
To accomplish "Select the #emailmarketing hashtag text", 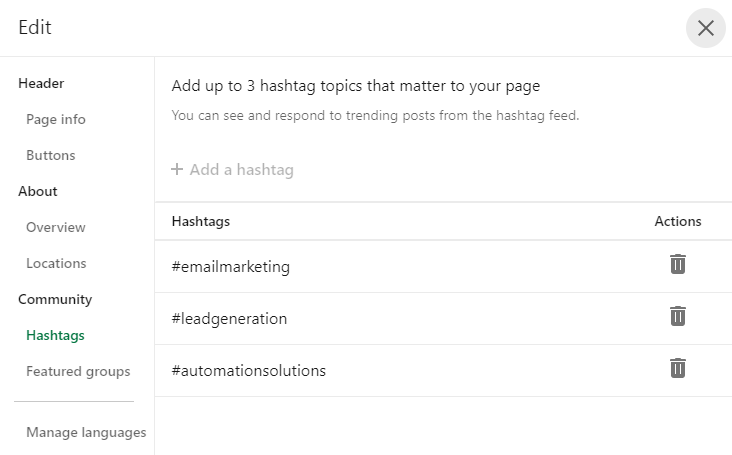I will tap(231, 267).
